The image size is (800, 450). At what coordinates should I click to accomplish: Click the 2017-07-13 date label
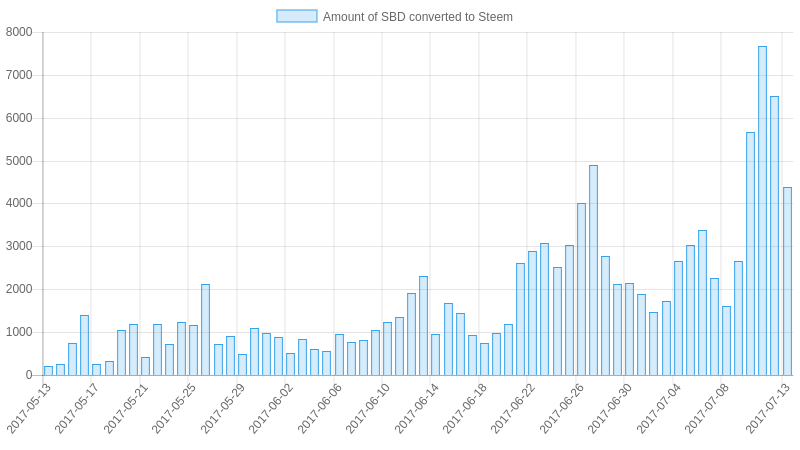tap(769, 409)
